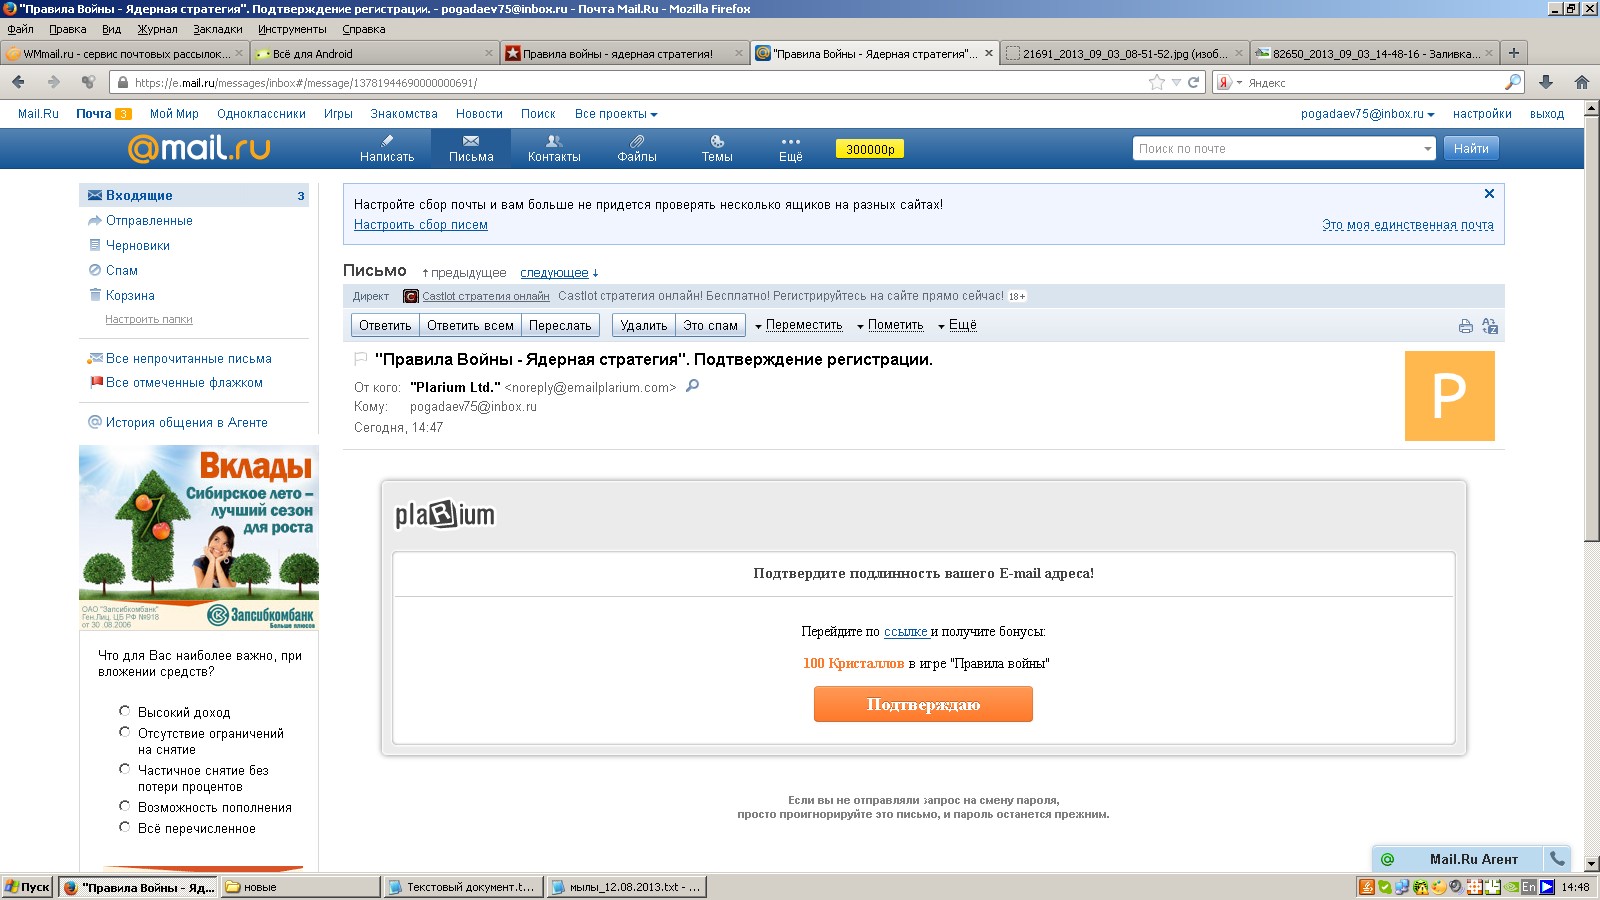Click the Ответить reply button
Screen dimensions: 1600x900
pos(385,325)
